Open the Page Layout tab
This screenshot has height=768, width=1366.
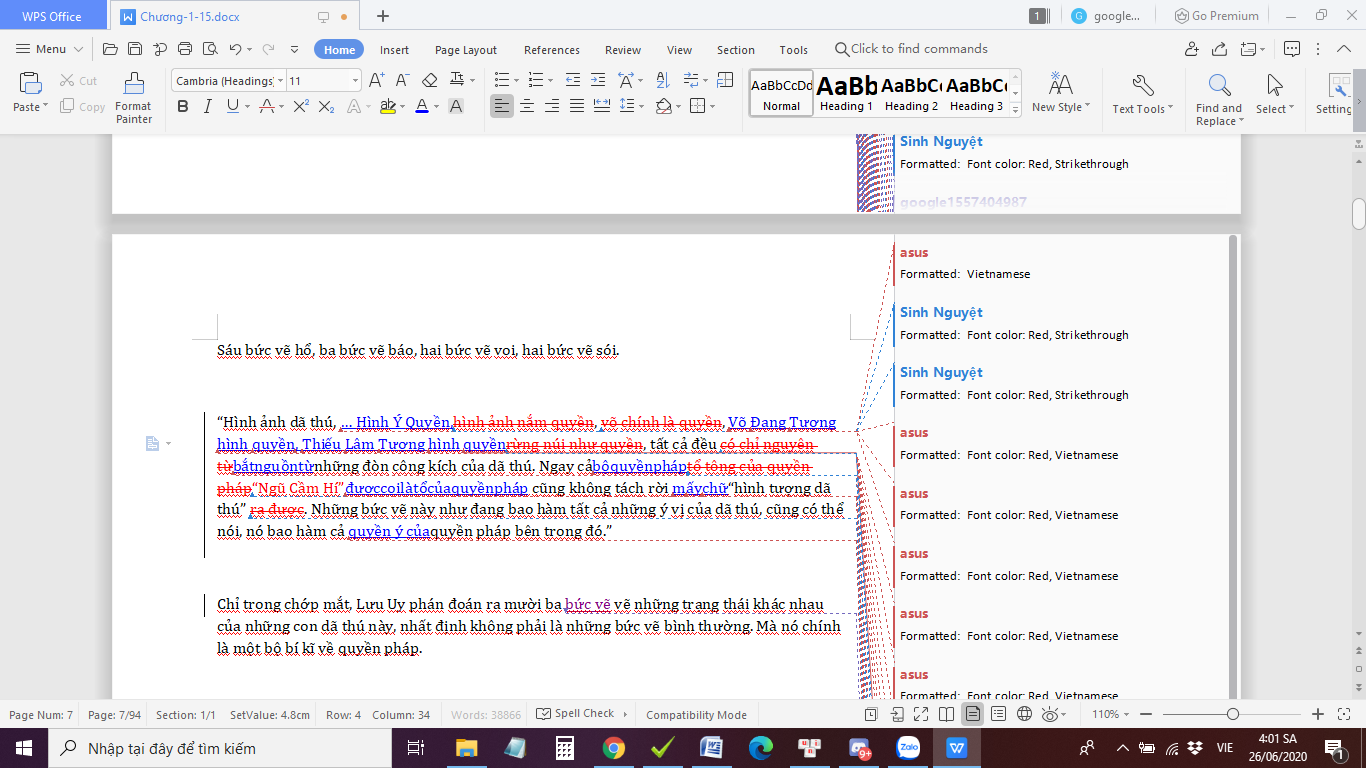pos(466,50)
